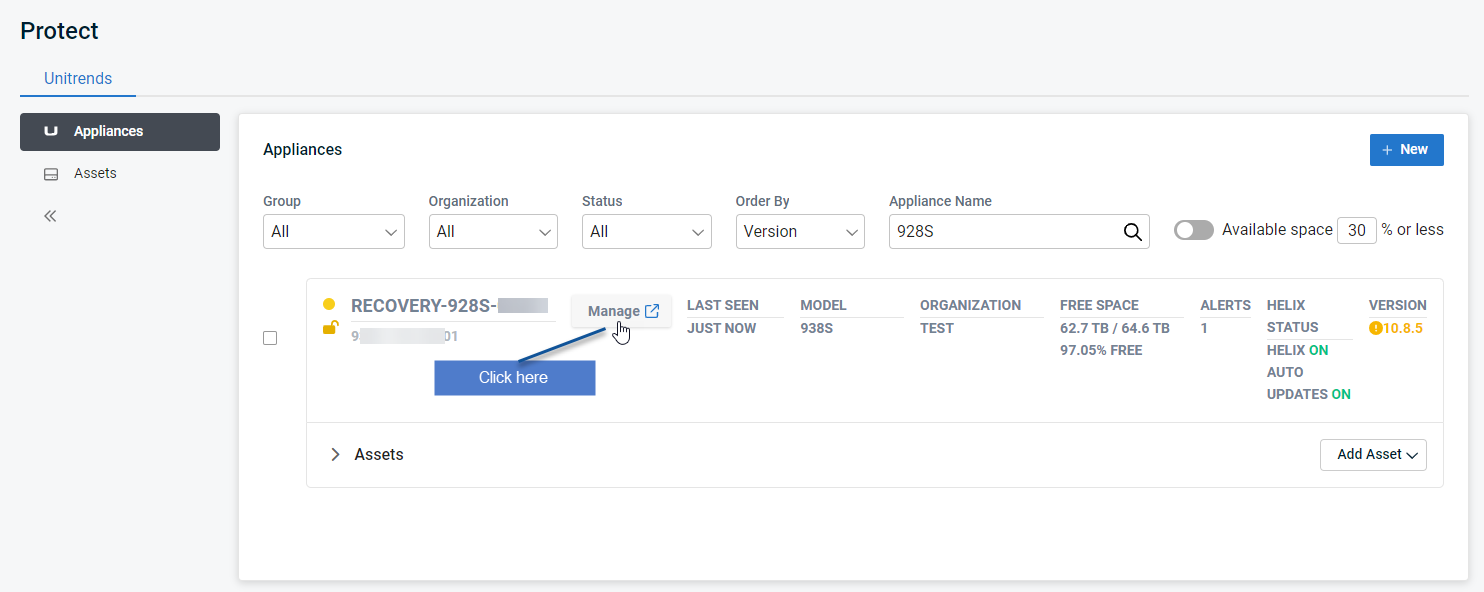The width and height of the screenshot is (1484, 592).
Task: Click the Assets sidebar icon
Action: 51,174
